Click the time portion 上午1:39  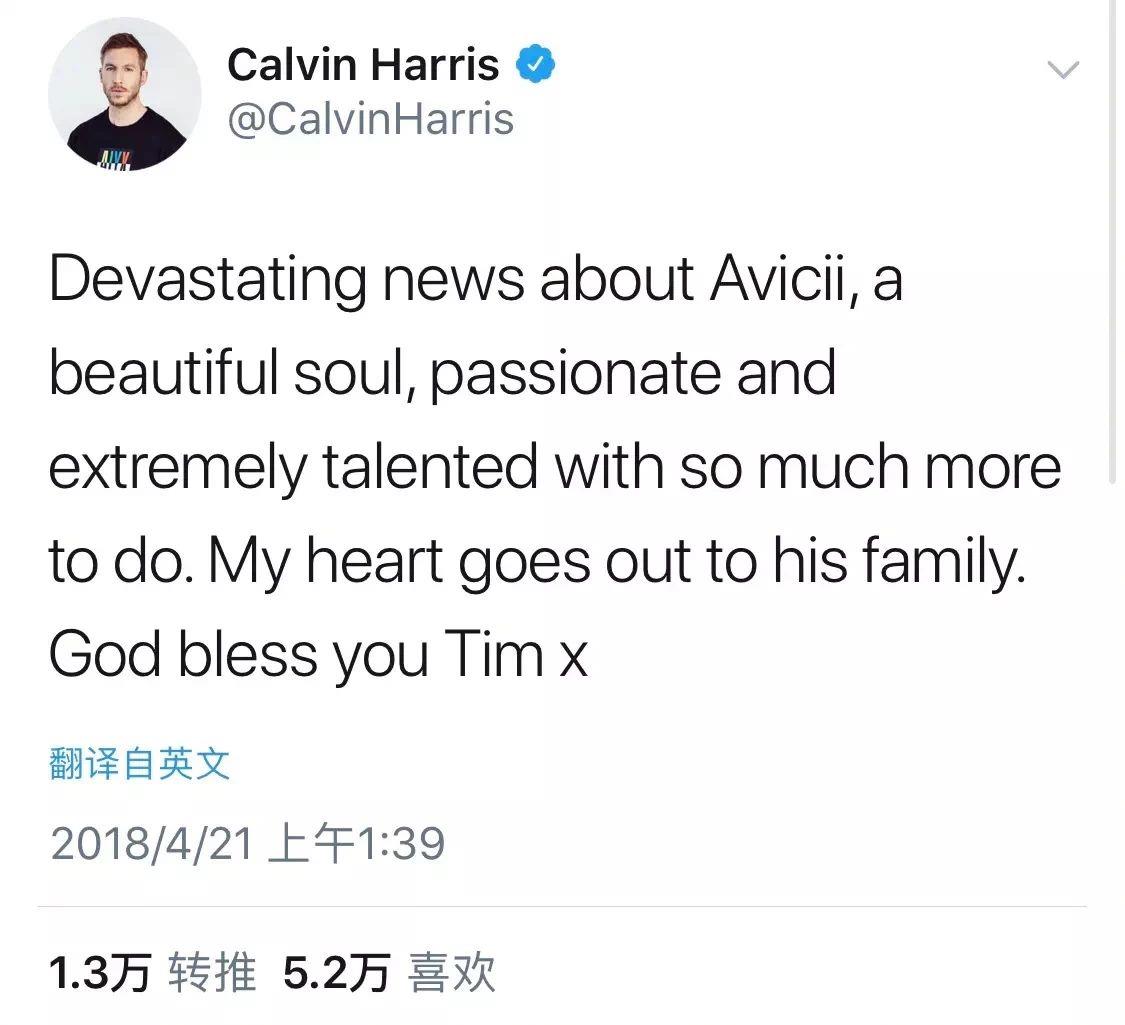(356, 843)
